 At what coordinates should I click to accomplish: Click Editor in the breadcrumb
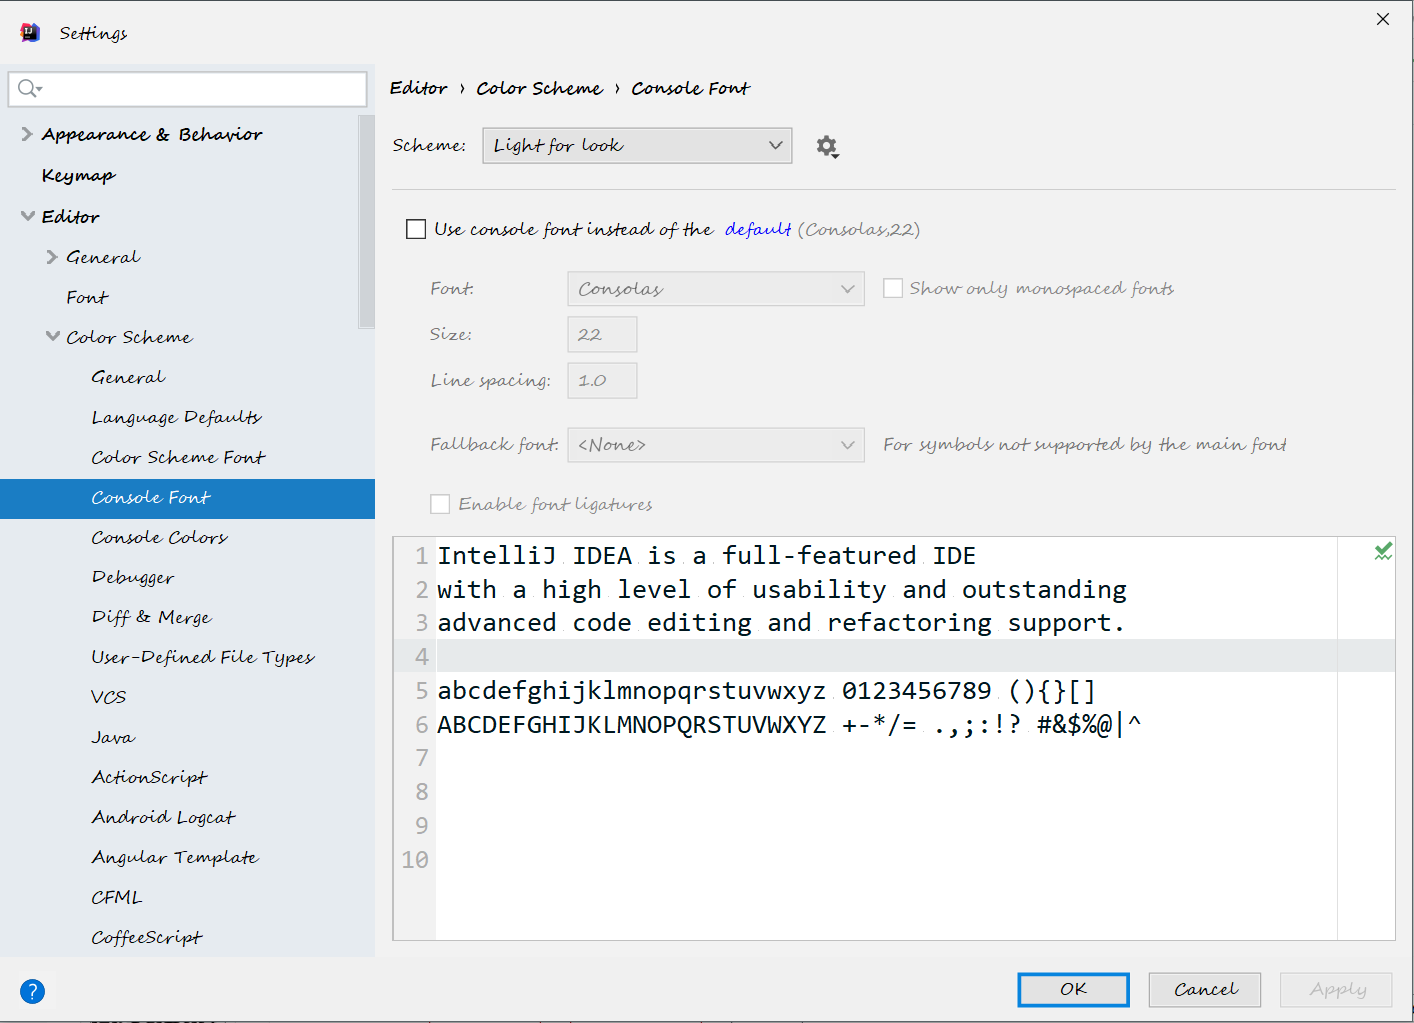pos(418,88)
